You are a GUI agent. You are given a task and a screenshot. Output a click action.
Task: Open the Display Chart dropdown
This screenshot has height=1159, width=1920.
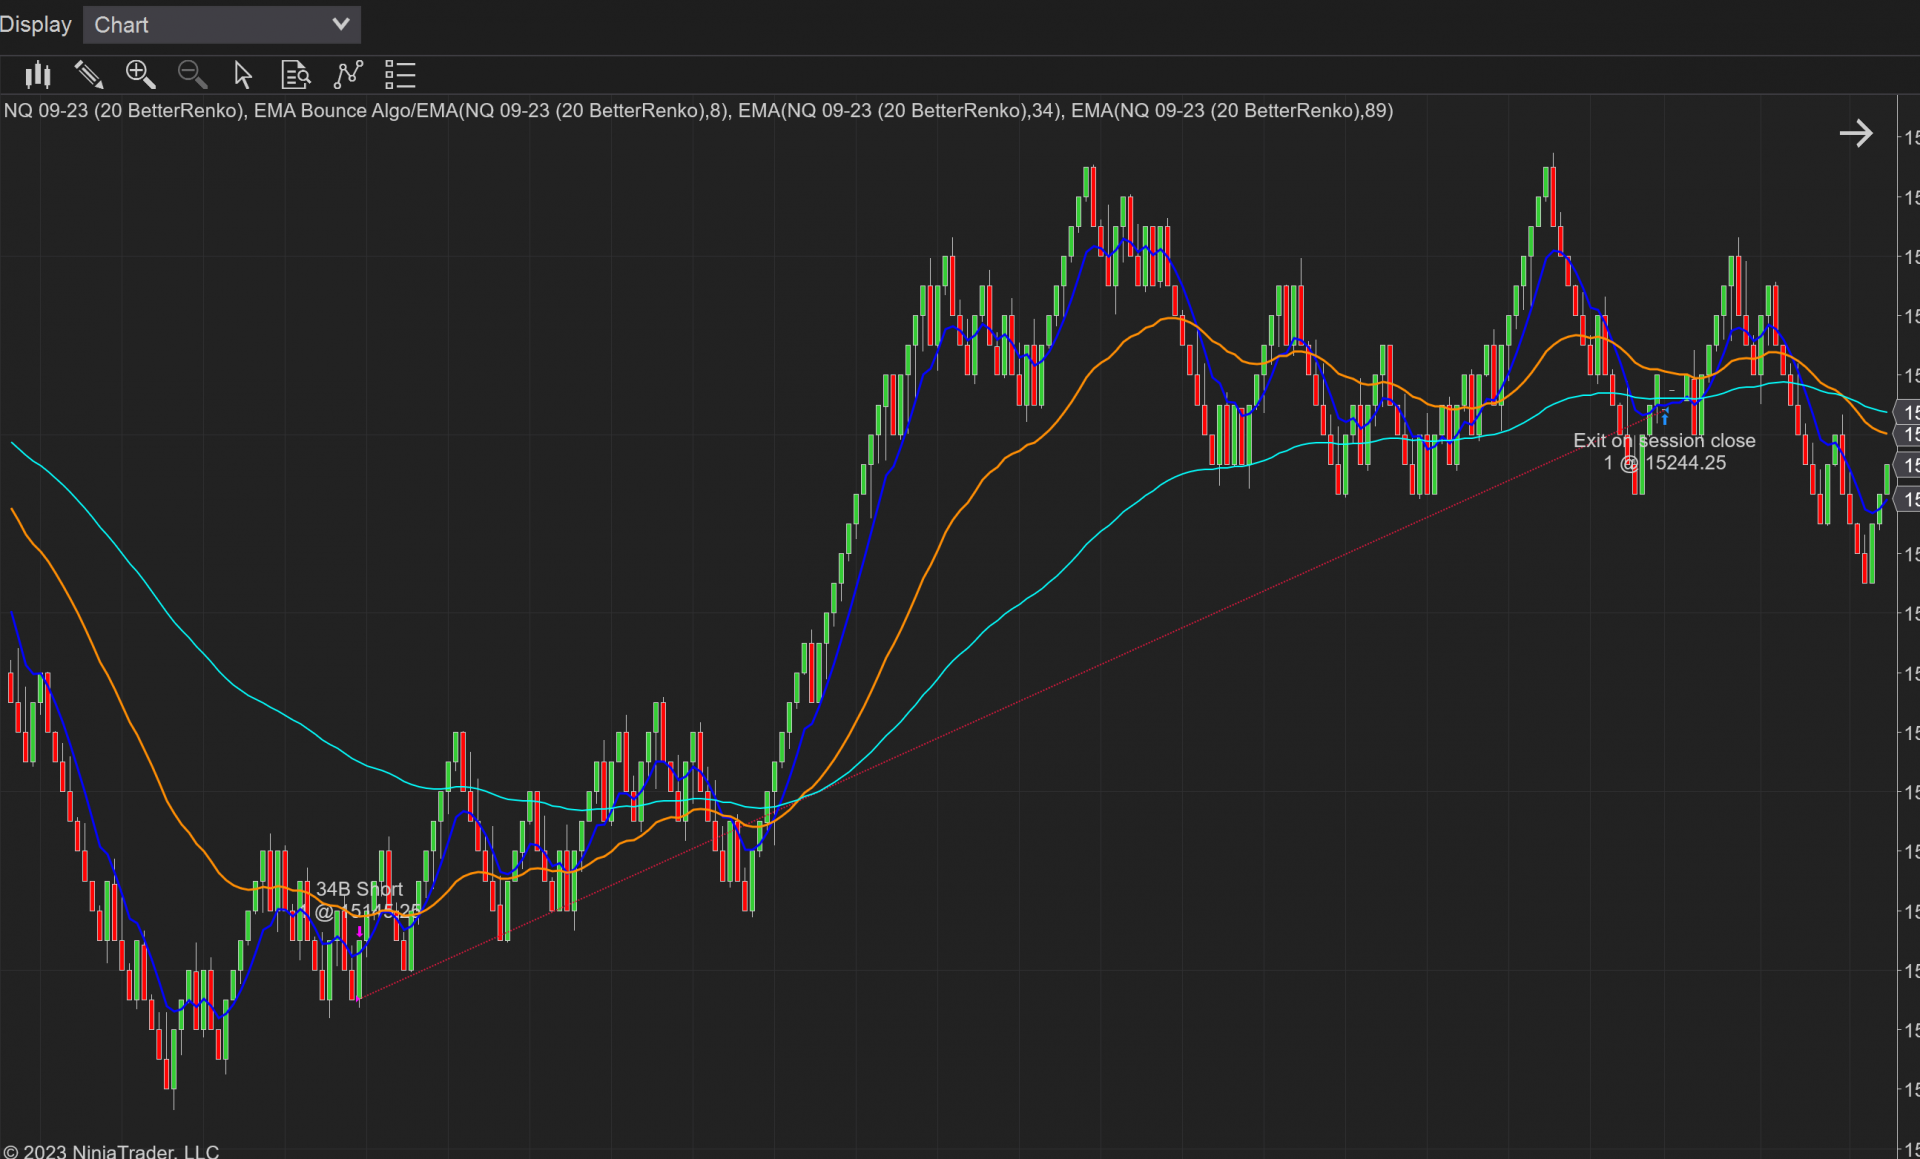(x=221, y=25)
